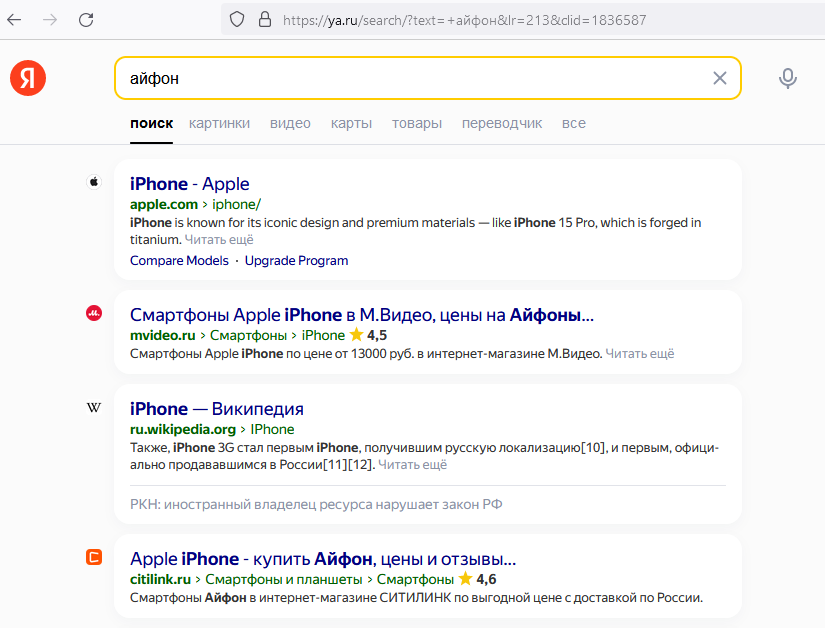Click the iPhone breadcrumb under mvideo.ru
Screen dimensions: 825x628
click(x=323, y=335)
